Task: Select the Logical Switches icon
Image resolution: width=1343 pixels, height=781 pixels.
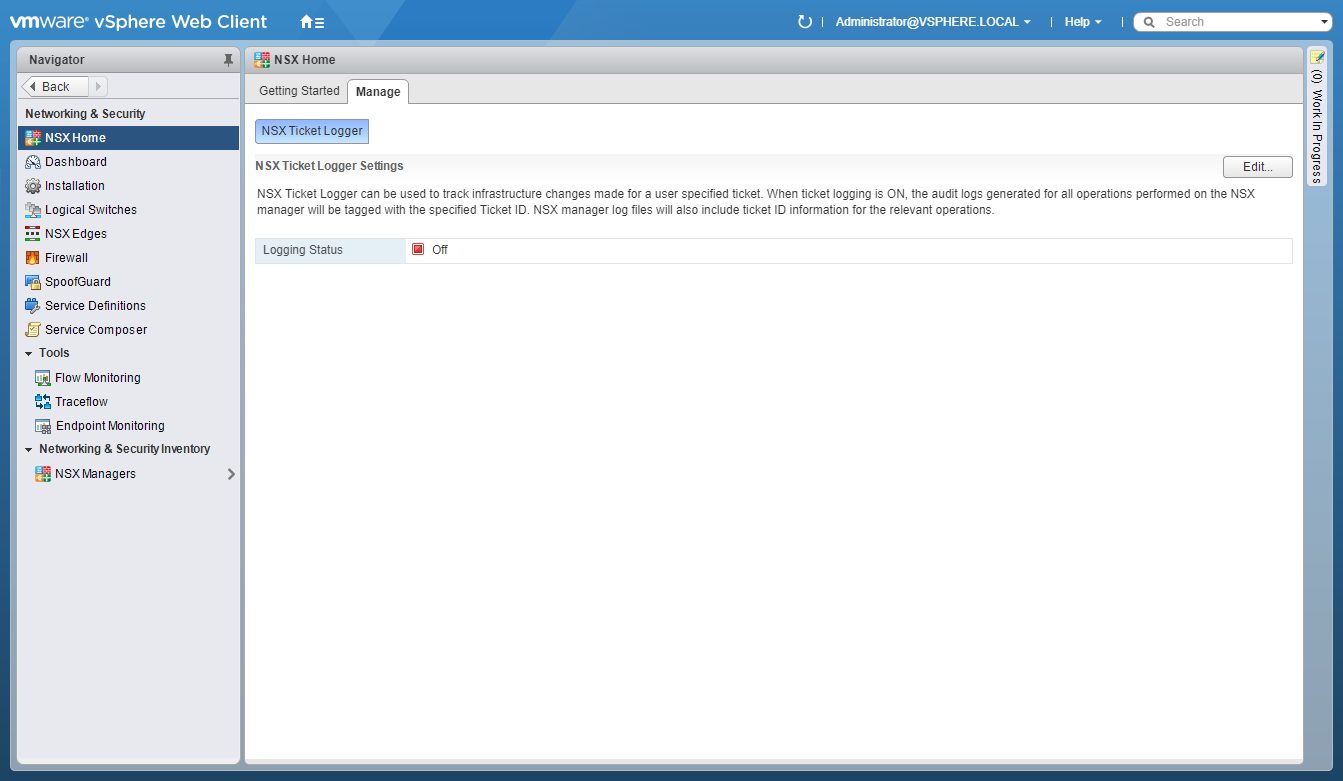Action: (33, 210)
